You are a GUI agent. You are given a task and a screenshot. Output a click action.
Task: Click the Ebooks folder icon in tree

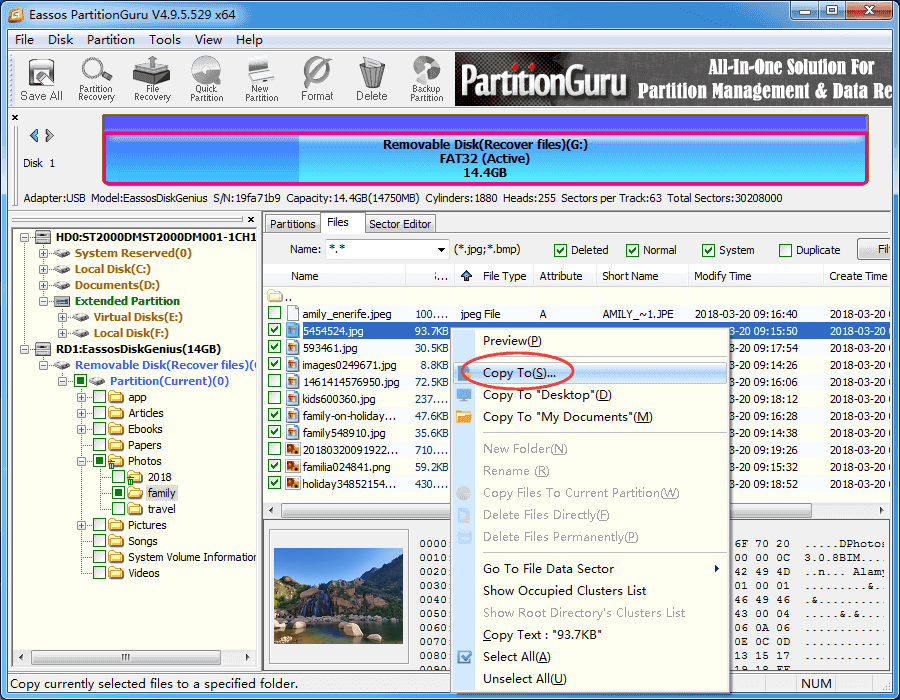coord(117,429)
